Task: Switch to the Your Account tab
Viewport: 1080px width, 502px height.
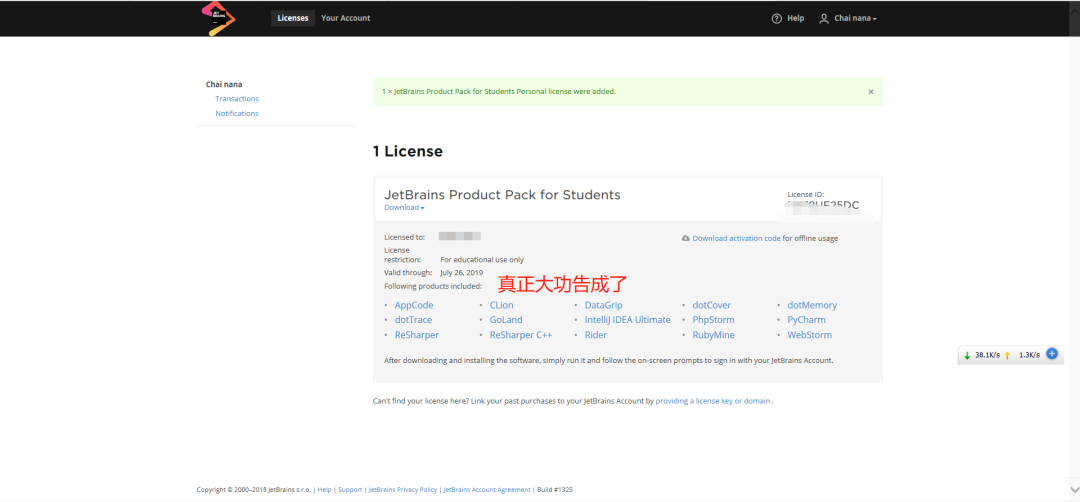Action: coord(346,19)
